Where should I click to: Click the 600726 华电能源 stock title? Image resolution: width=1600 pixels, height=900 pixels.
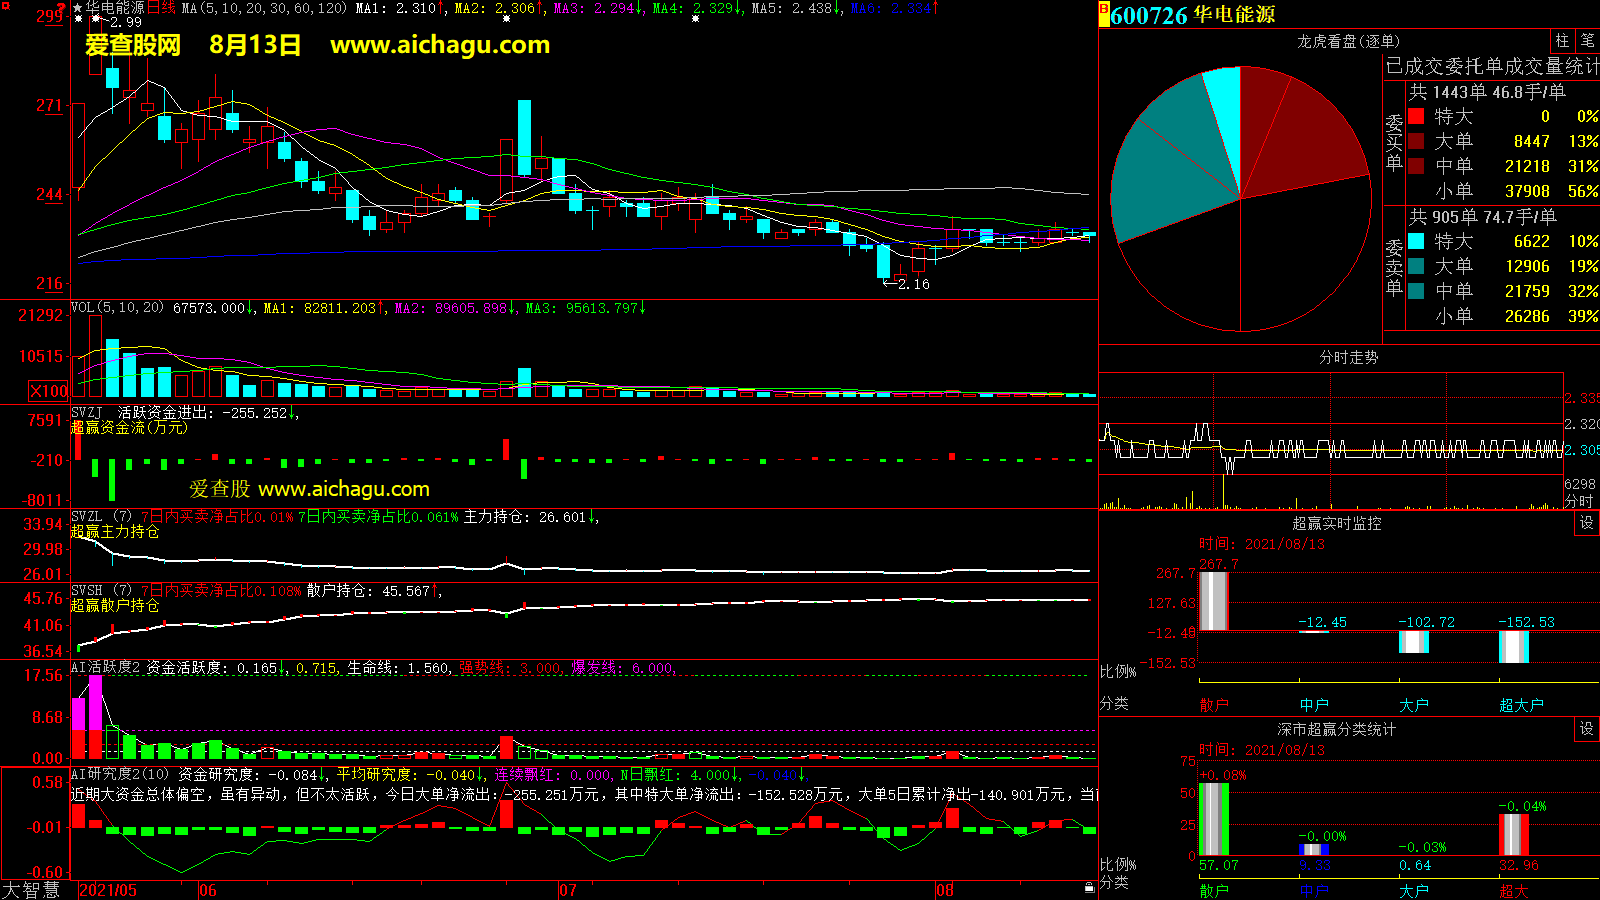(1192, 15)
